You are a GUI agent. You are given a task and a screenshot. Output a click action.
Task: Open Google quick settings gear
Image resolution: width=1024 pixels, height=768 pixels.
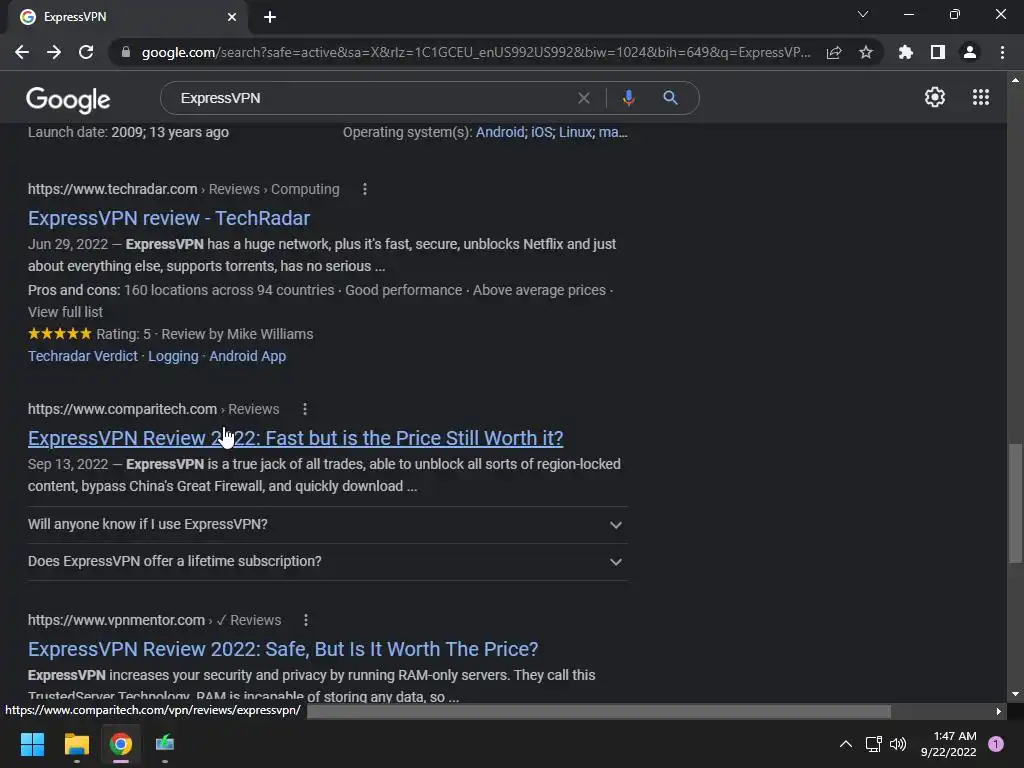point(935,97)
